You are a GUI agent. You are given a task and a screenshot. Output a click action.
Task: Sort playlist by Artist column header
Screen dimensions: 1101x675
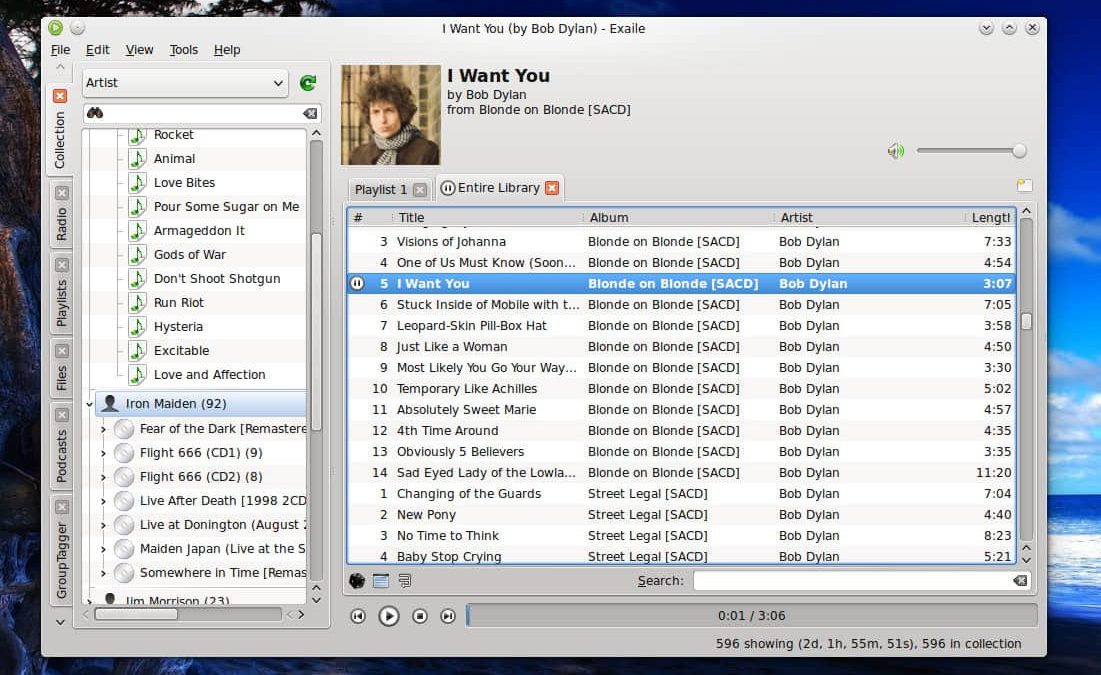870,218
